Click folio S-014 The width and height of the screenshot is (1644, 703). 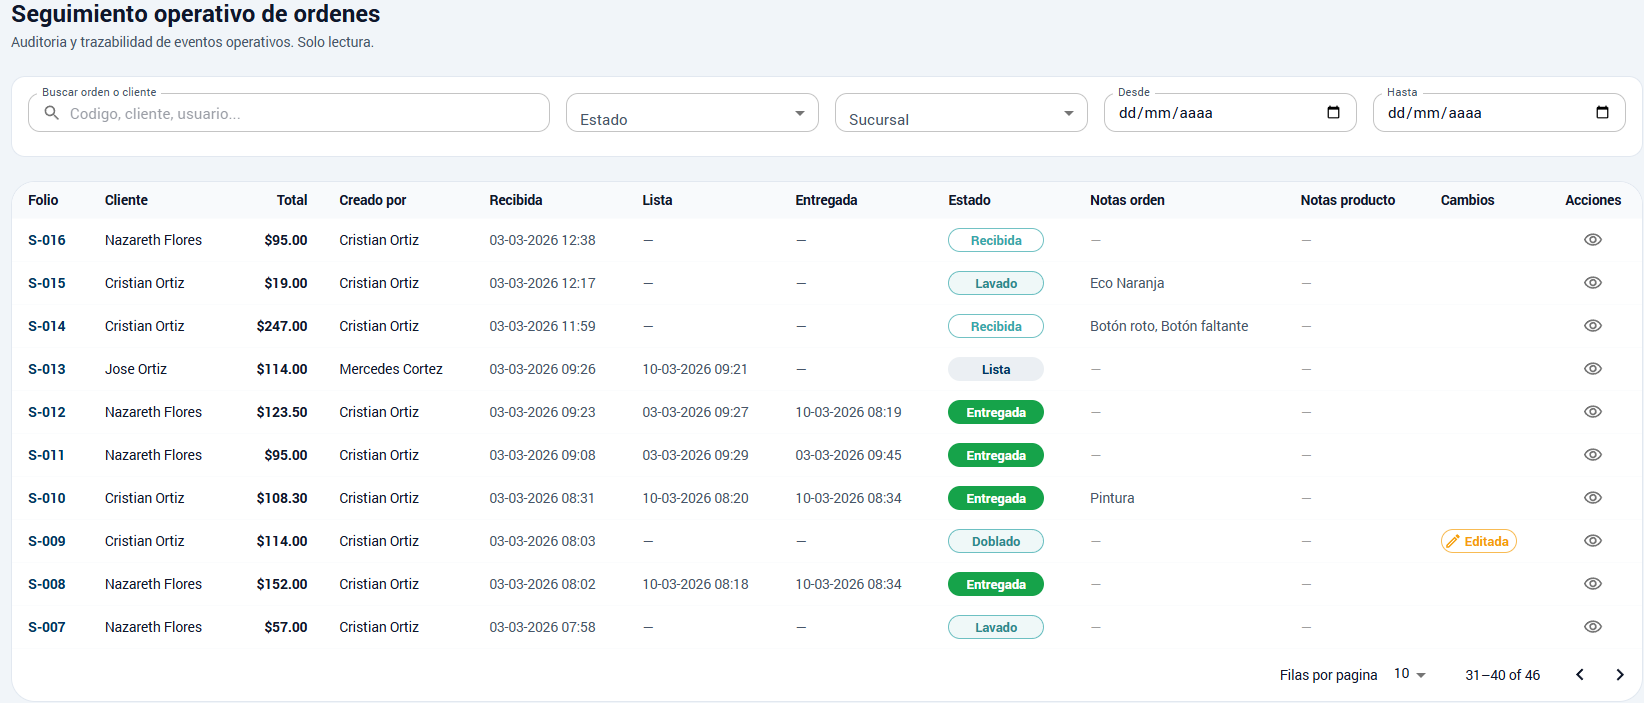coord(47,326)
